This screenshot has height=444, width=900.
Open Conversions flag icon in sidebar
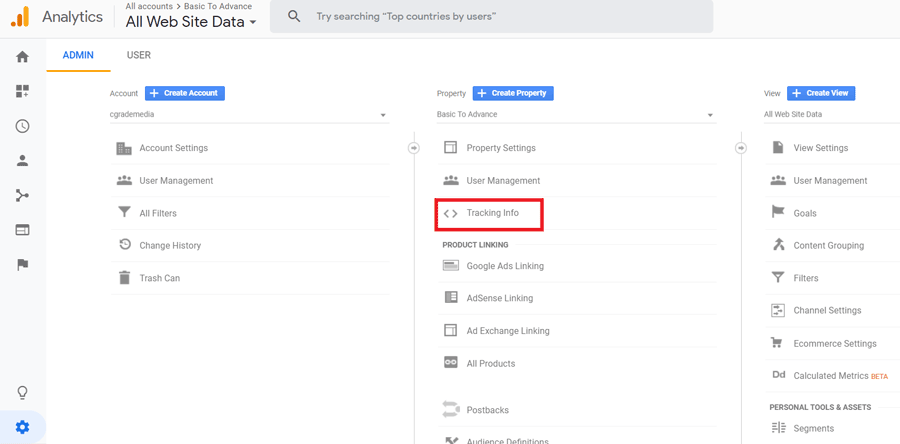coord(22,265)
